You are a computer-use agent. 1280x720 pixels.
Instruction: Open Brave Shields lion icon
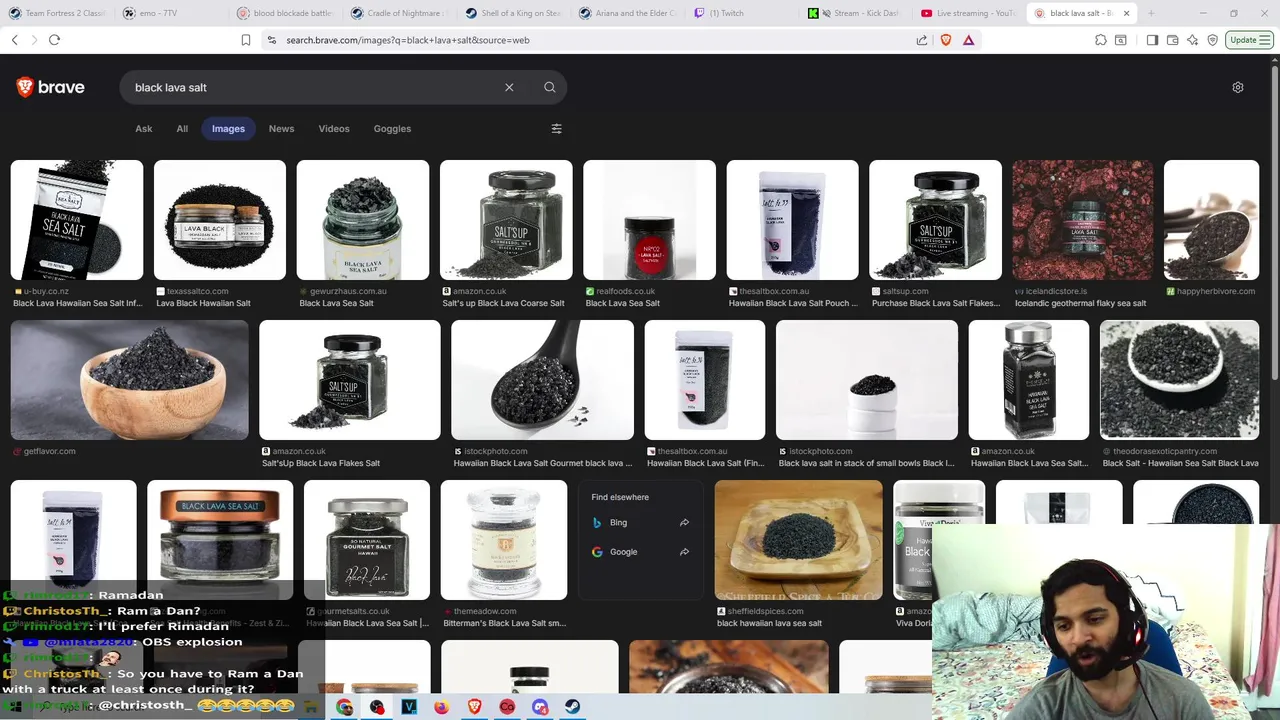click(x=946, y=40)
